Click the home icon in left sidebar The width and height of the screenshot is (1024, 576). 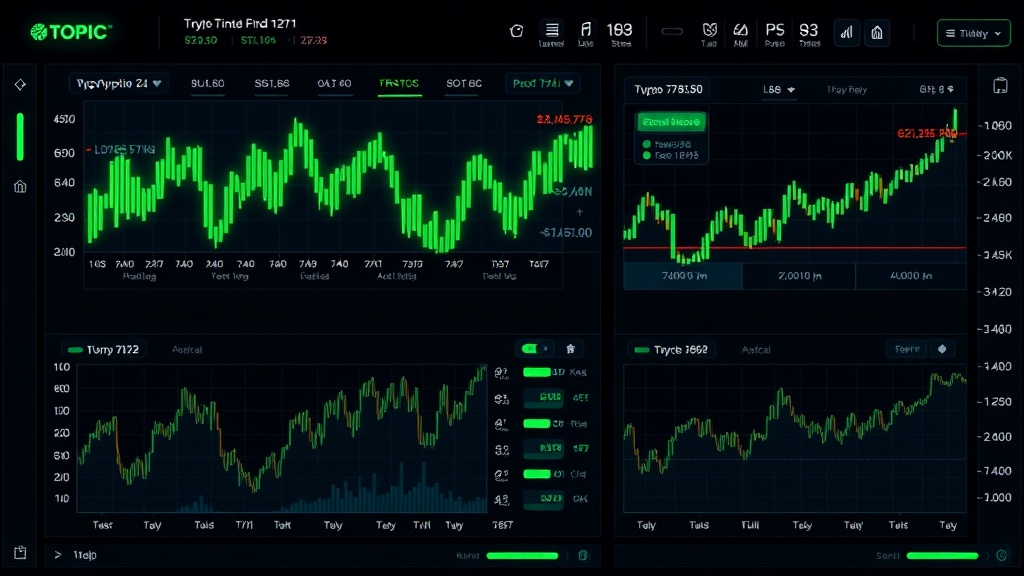[20, 187]
